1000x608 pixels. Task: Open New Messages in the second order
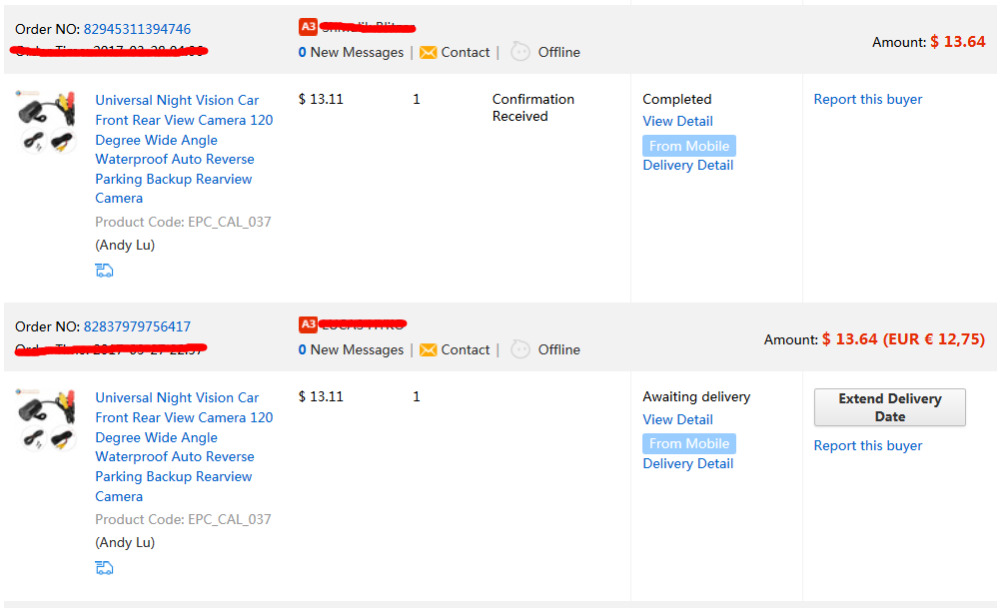tap(351, 350)
